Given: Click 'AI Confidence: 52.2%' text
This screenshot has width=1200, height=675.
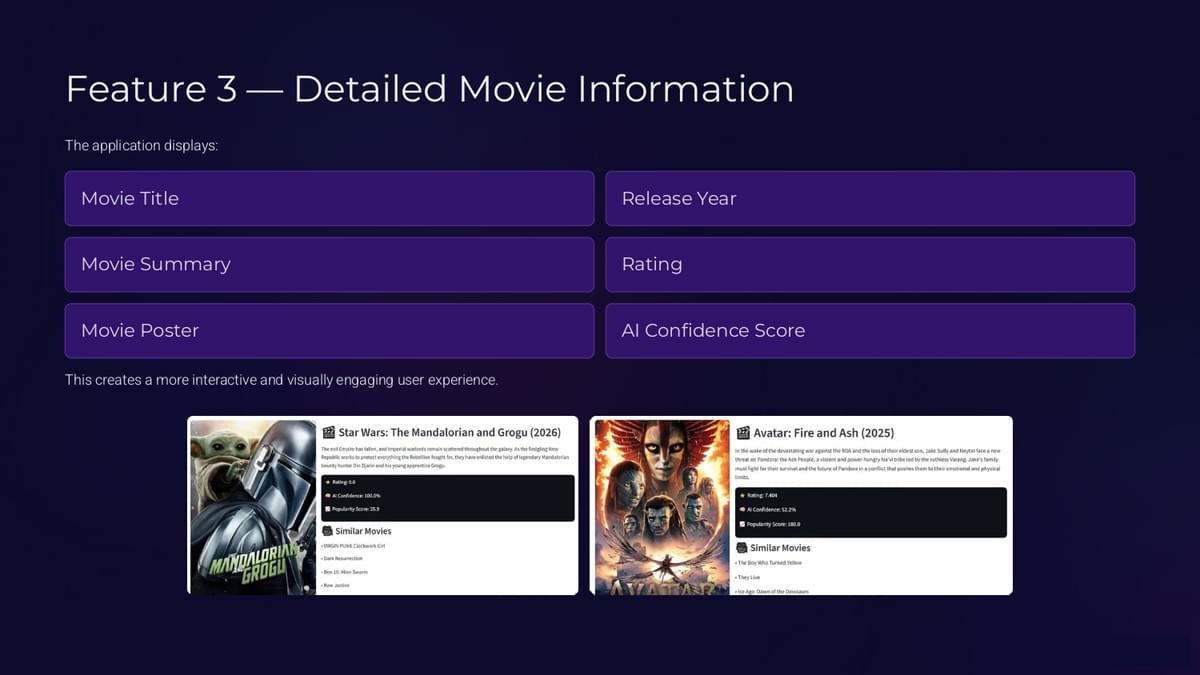Looking at the screenshot, I should pos(771,510).
